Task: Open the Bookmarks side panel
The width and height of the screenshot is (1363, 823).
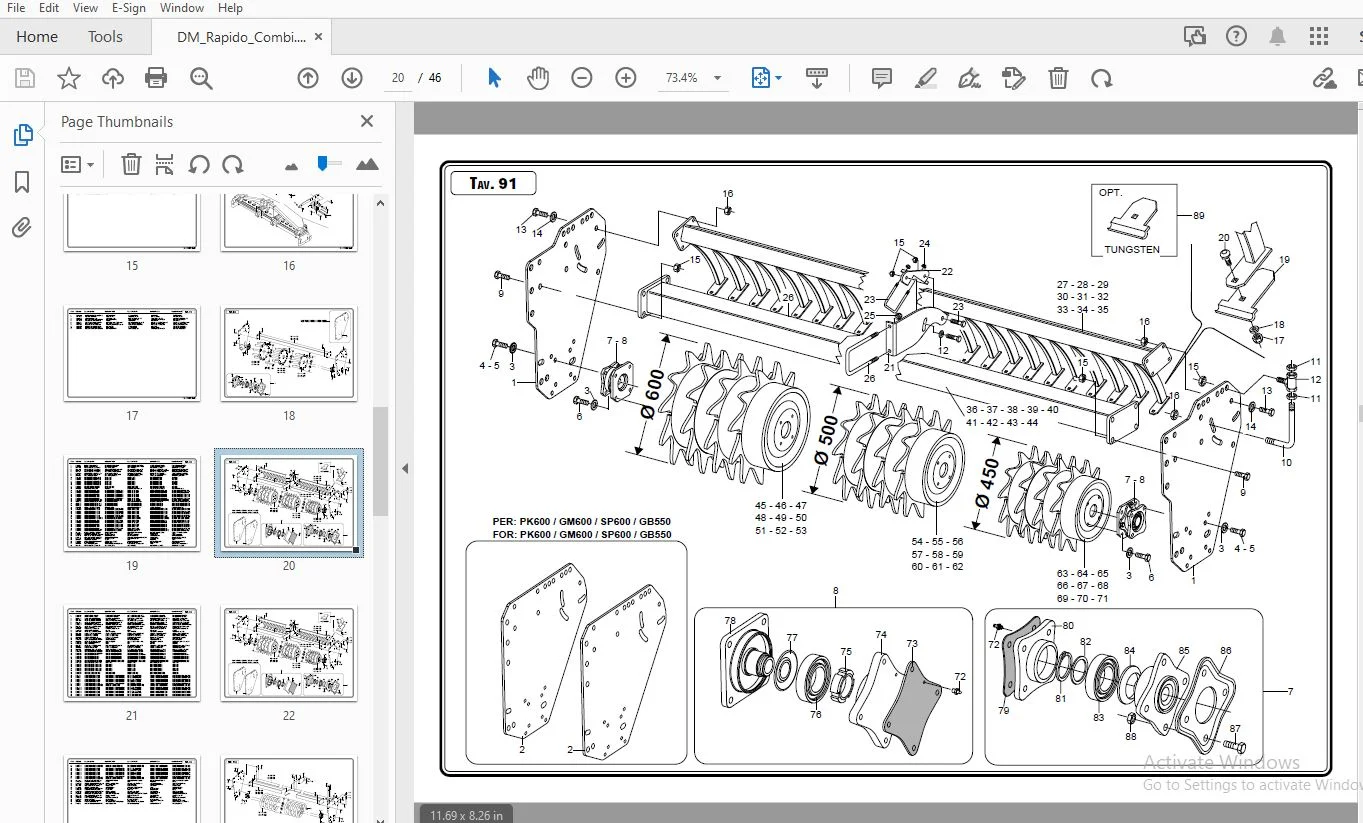Action: tap(22, 182)
